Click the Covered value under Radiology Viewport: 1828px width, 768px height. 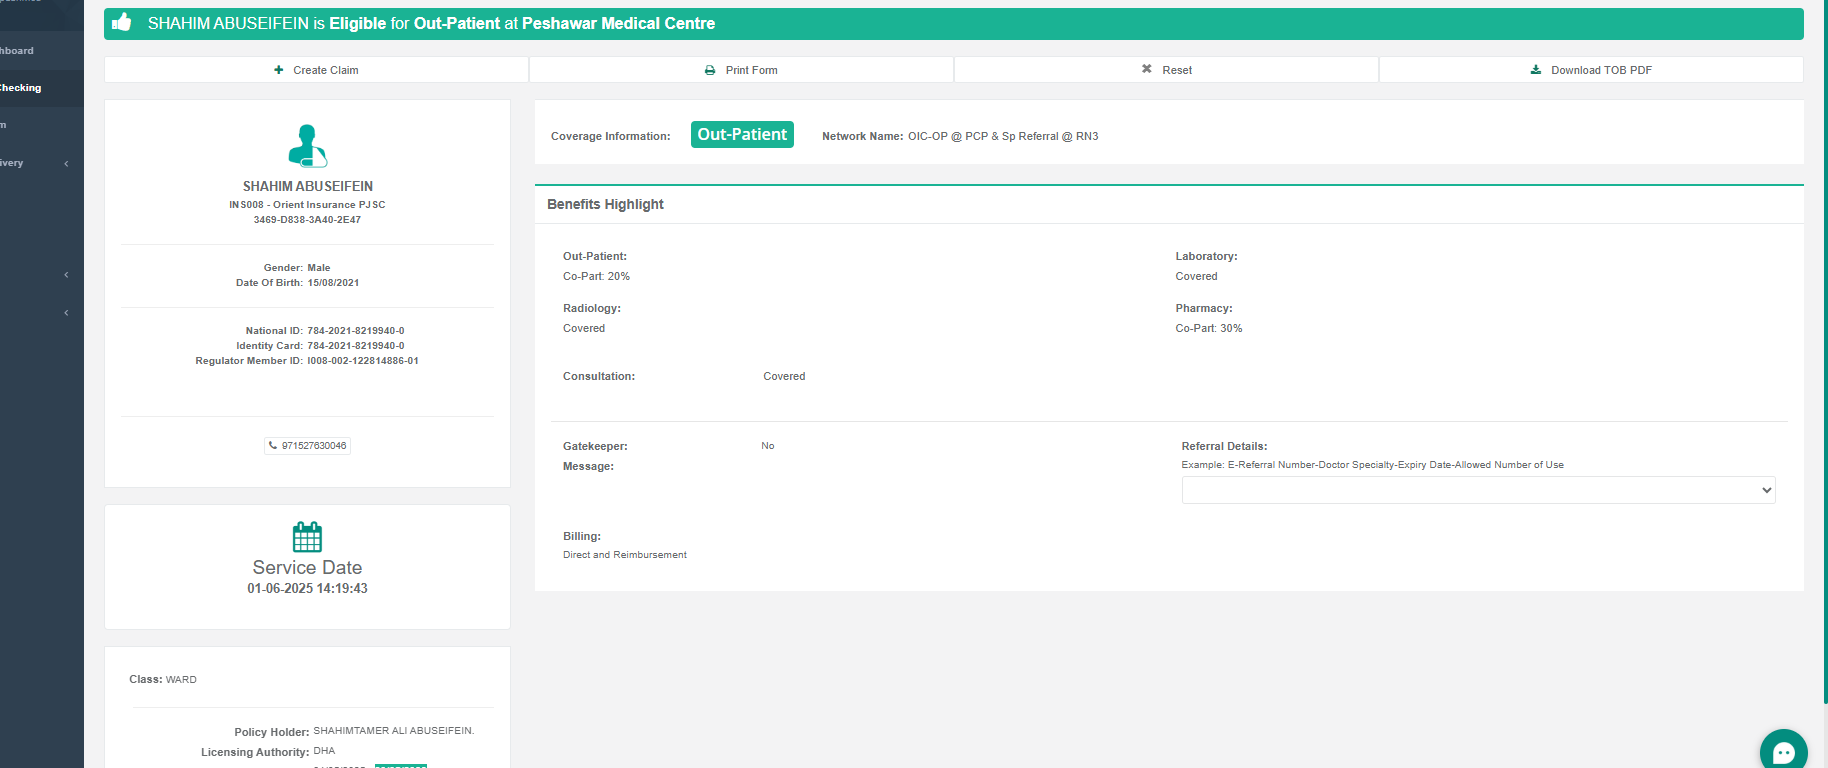point(584,328)
